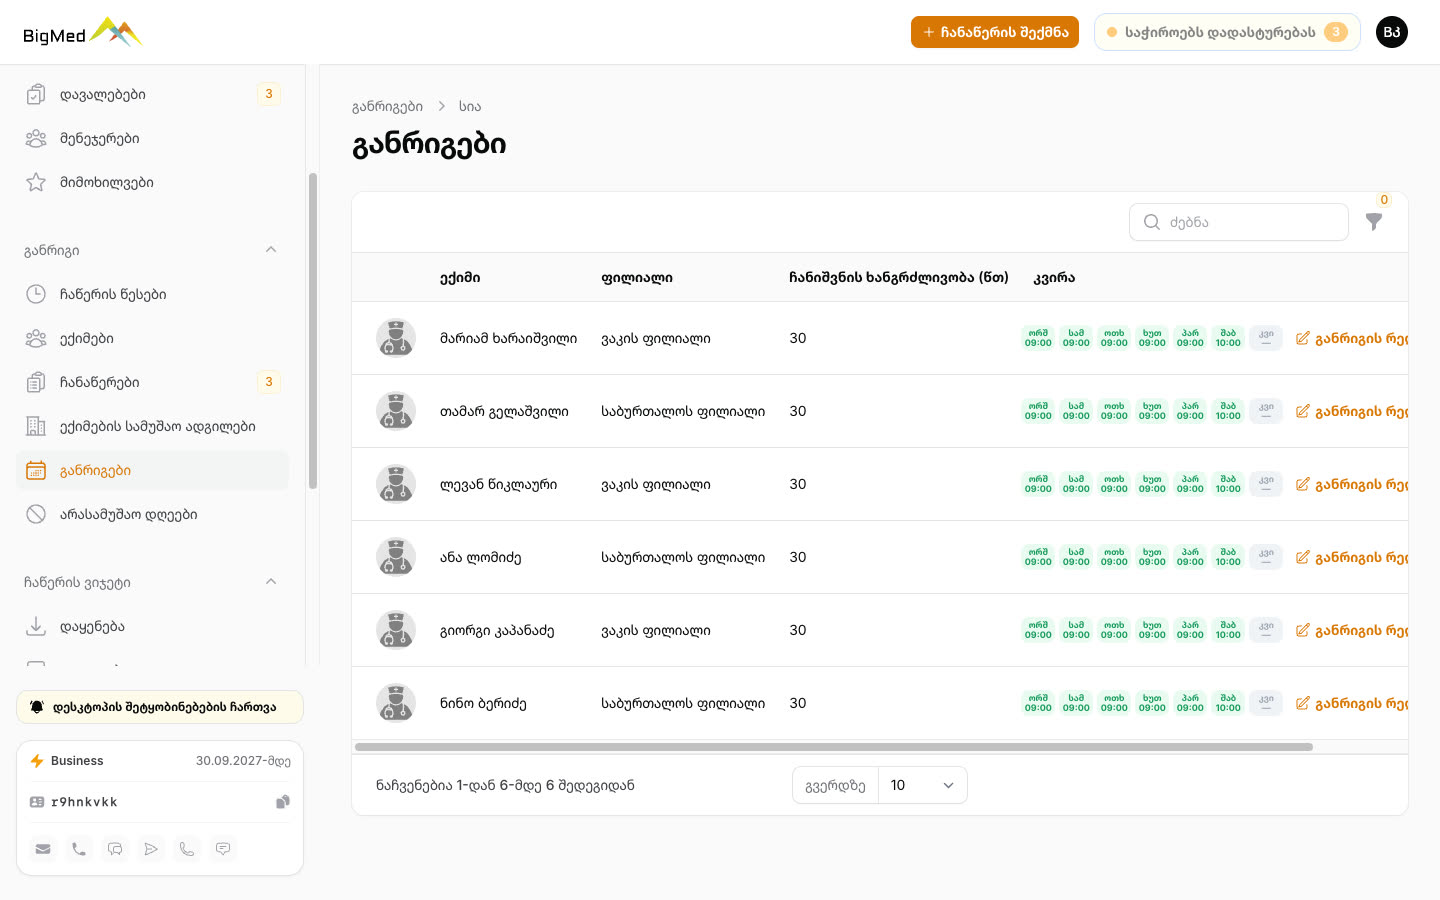Click the edit pencil icon in თამარ გელაშვილი row

click(x=1302, y=411)
